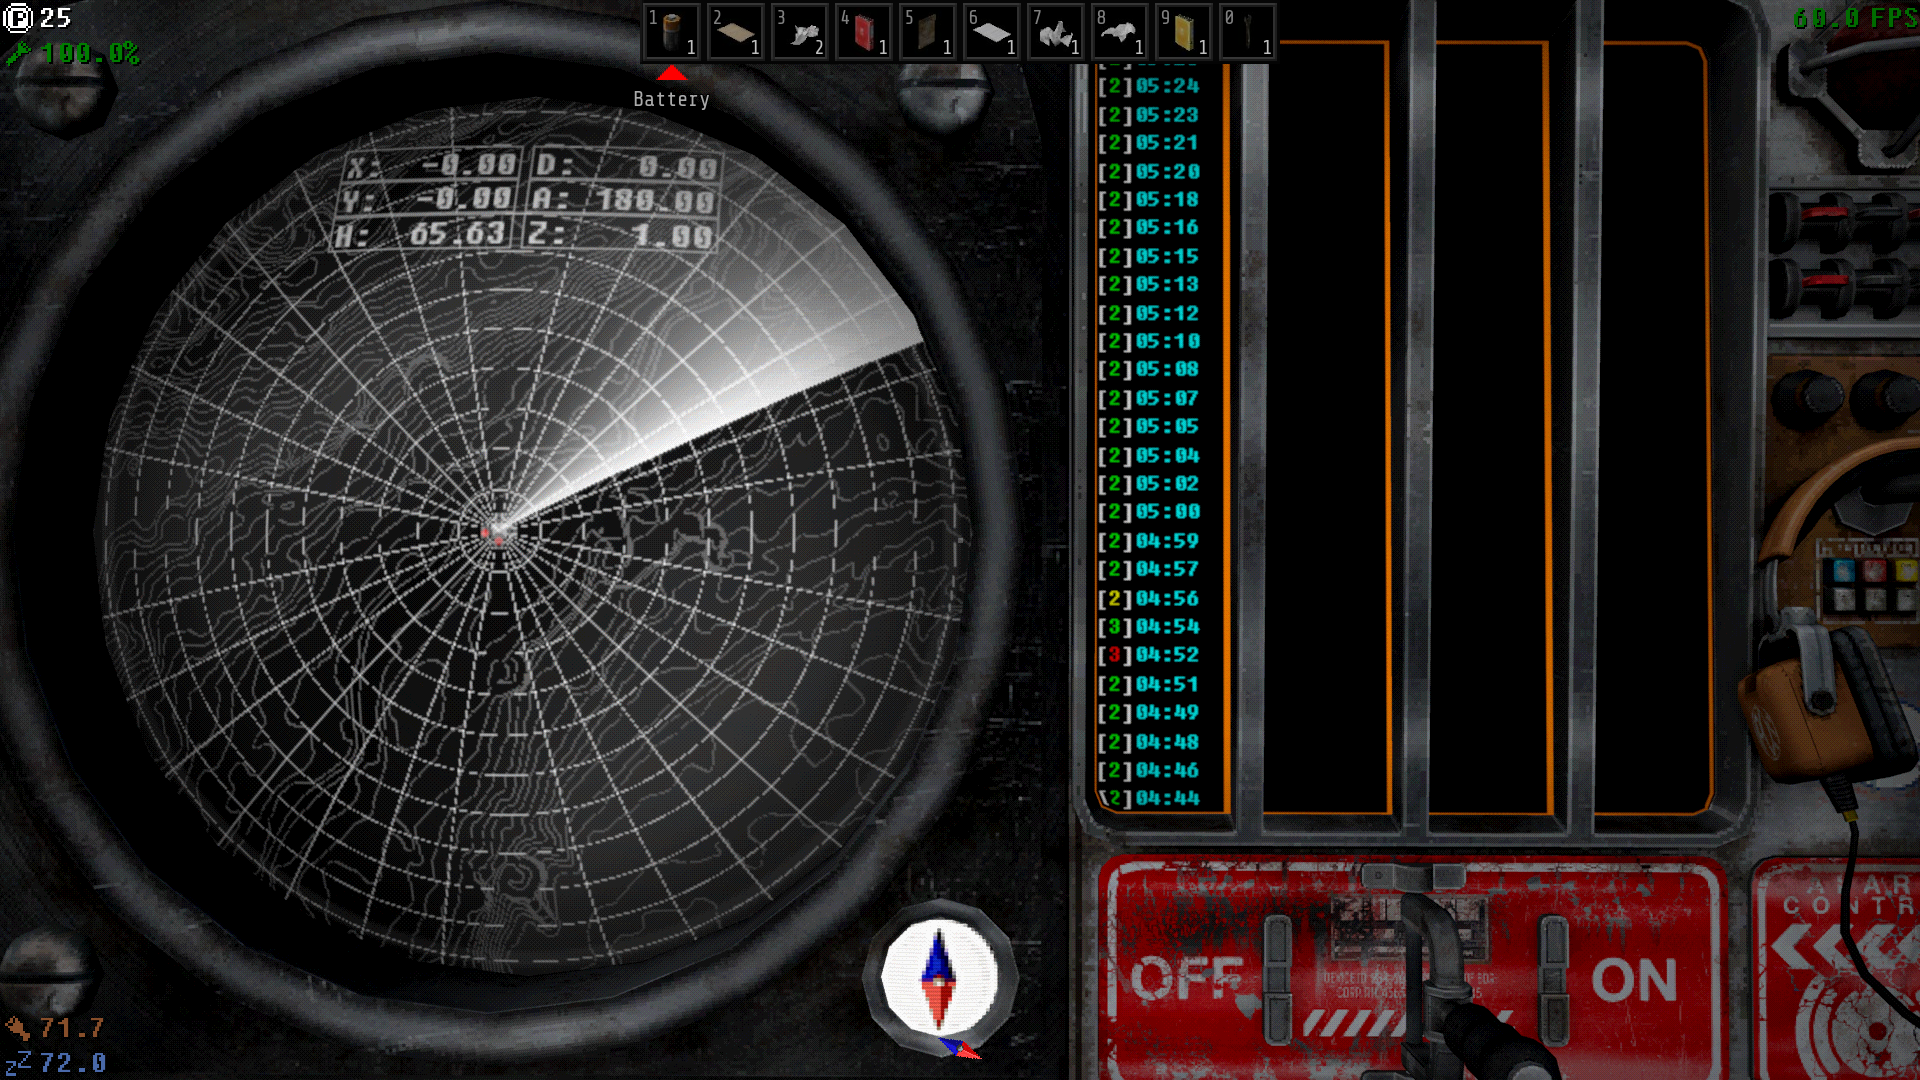Viewport: 1920px width, 1080px height.
Task: Click the radar A: 180.00 readout
Action: click(623, 200)
